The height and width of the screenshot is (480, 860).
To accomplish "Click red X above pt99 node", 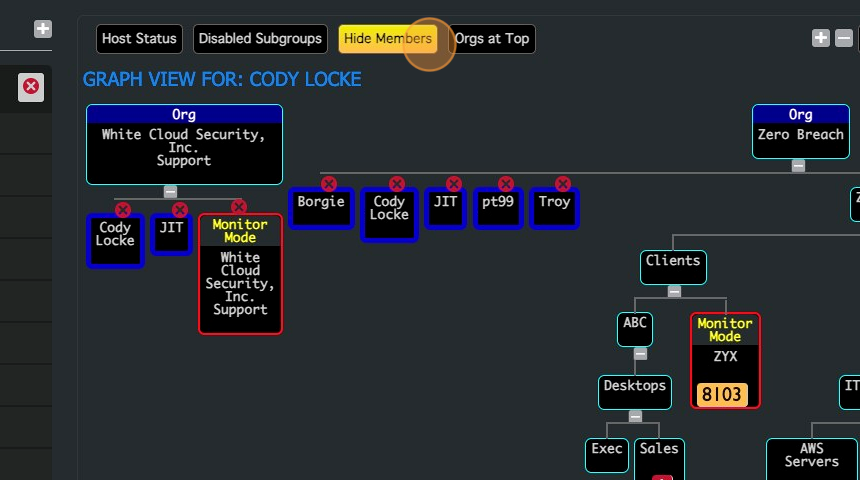I will (506, 184).
